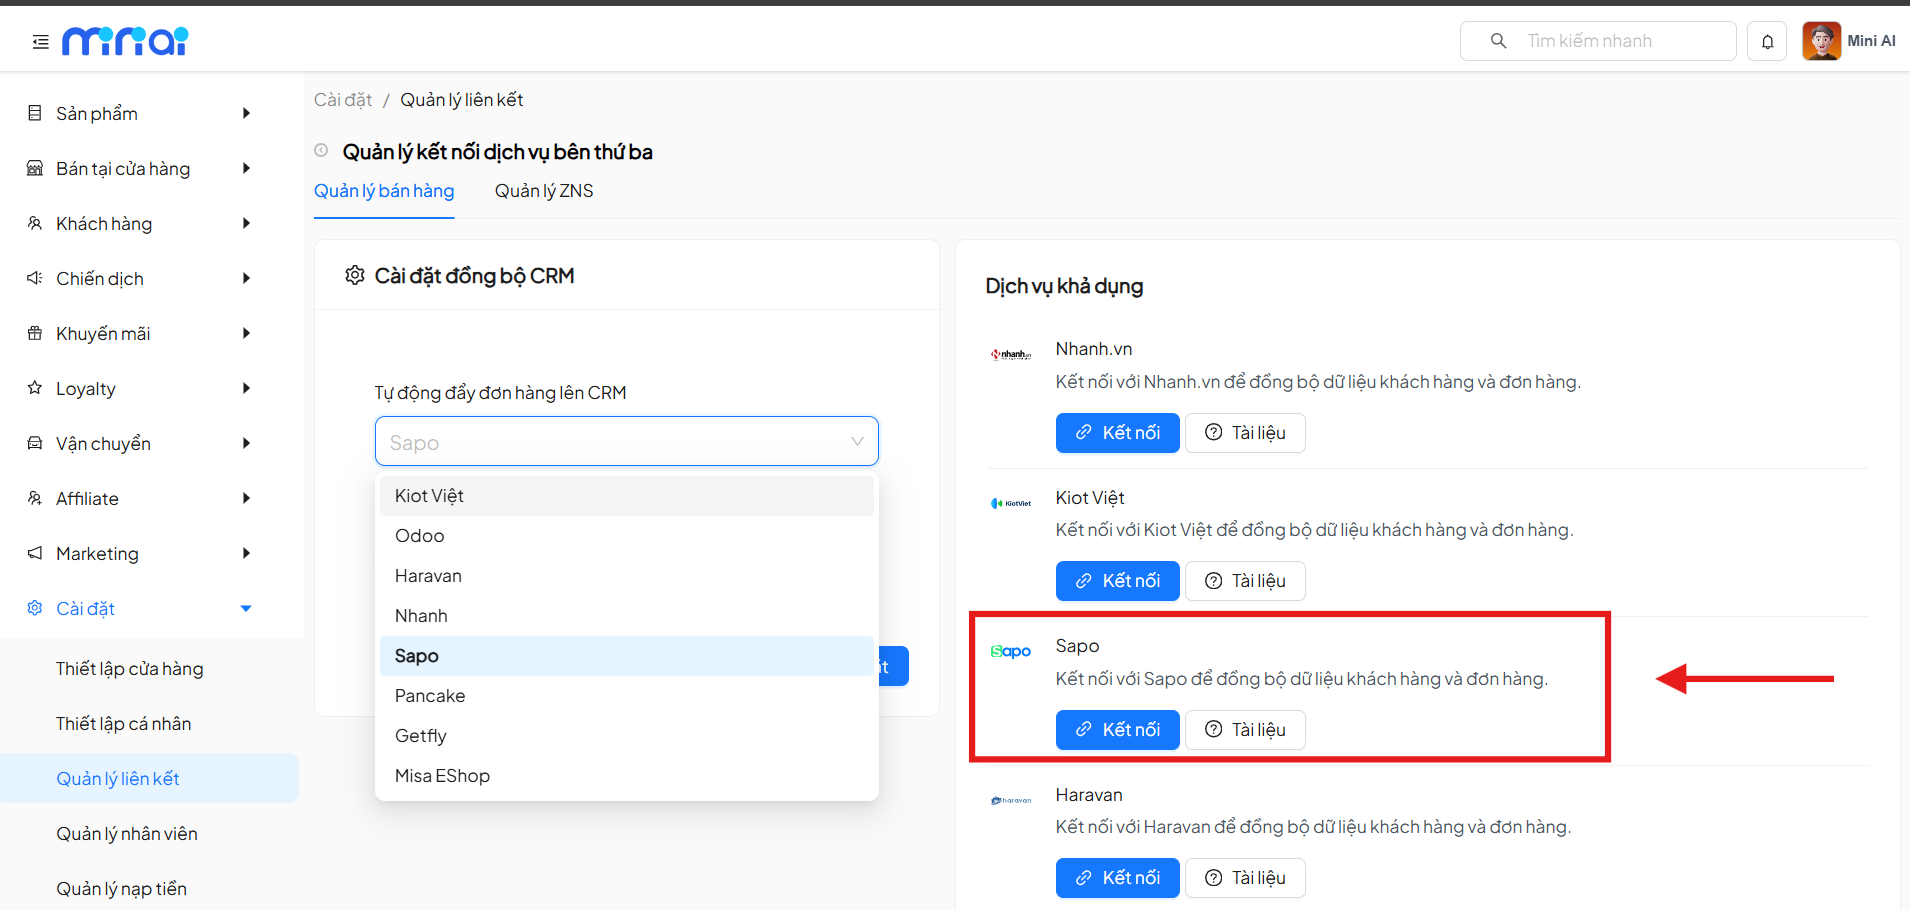
Task: Open the CRM platform dropdown
Action: coord(626,441)
